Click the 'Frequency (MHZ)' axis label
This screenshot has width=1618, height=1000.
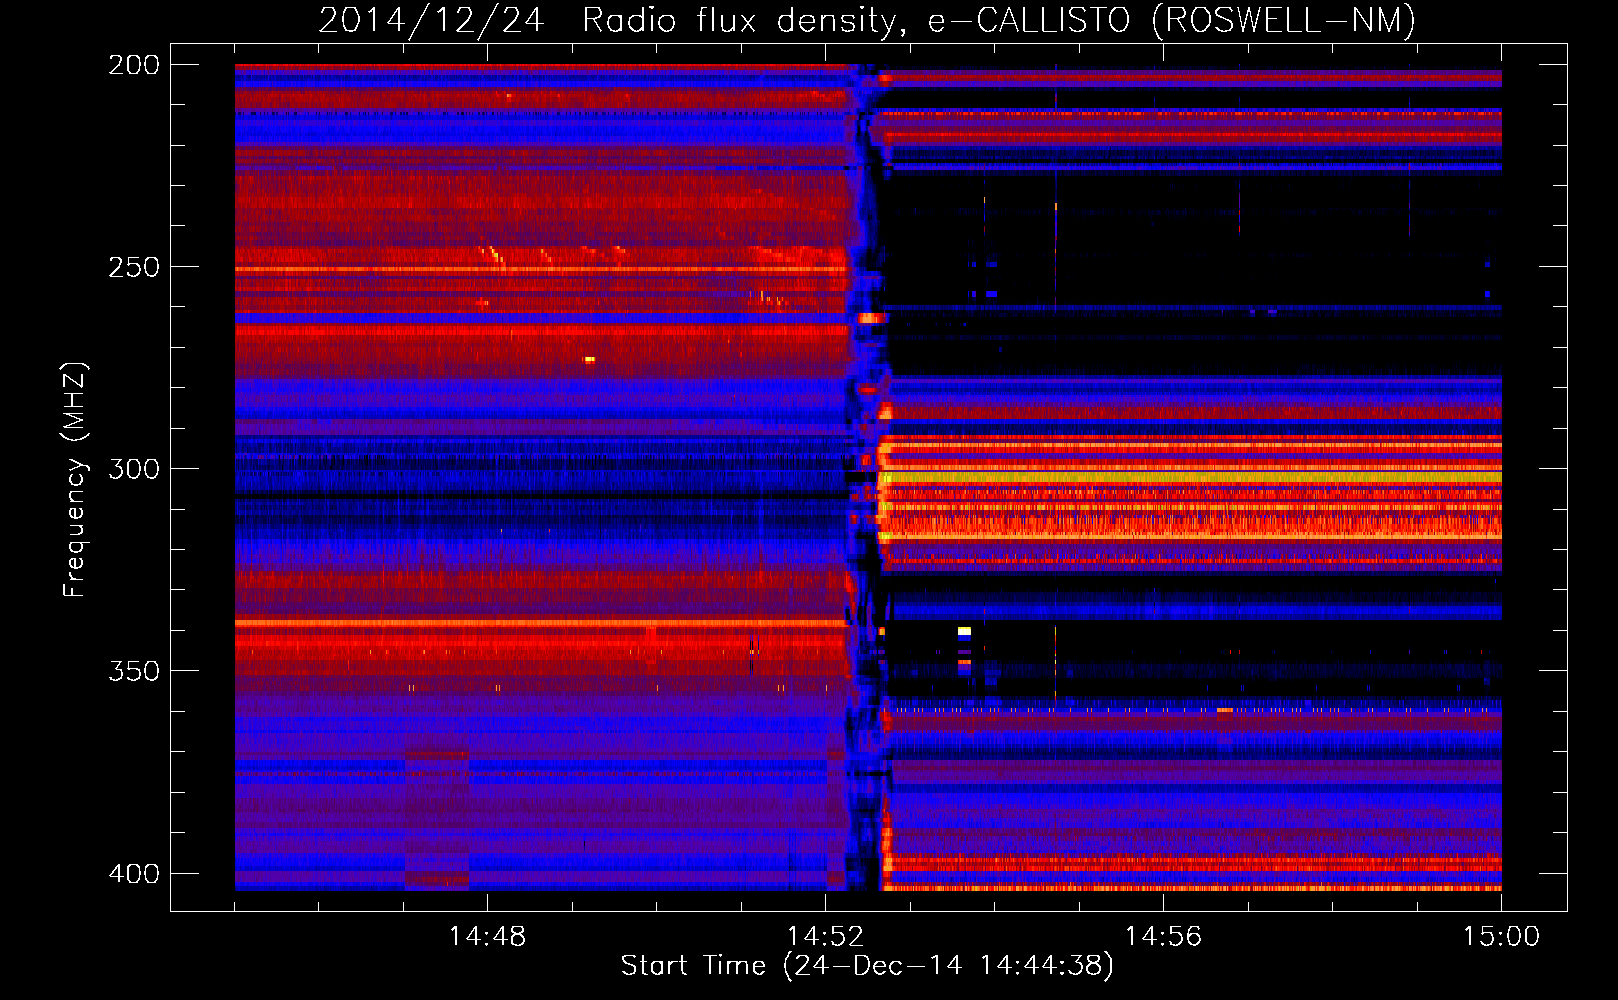(x=75, y=480)
